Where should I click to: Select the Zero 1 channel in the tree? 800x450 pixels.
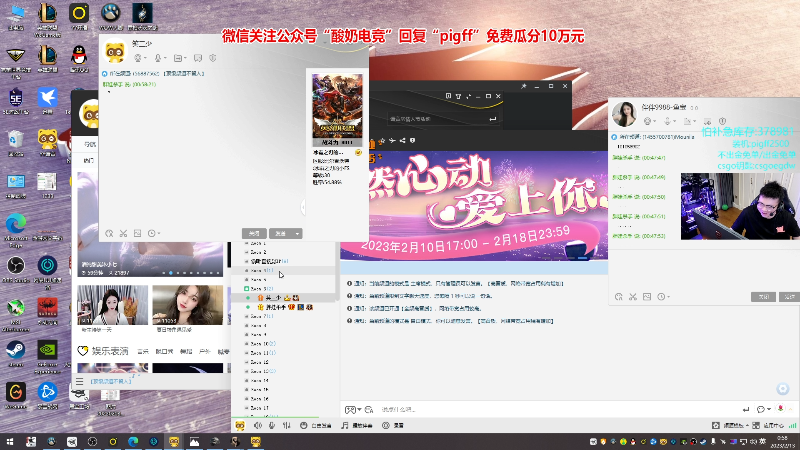pos(258,243)
